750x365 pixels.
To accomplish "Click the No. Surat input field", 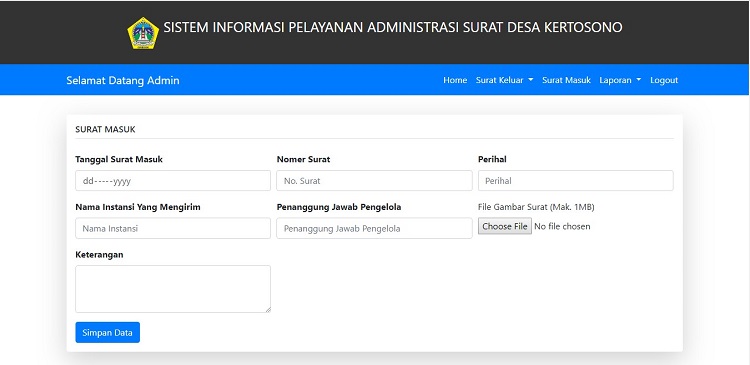I will pos(374,181).
